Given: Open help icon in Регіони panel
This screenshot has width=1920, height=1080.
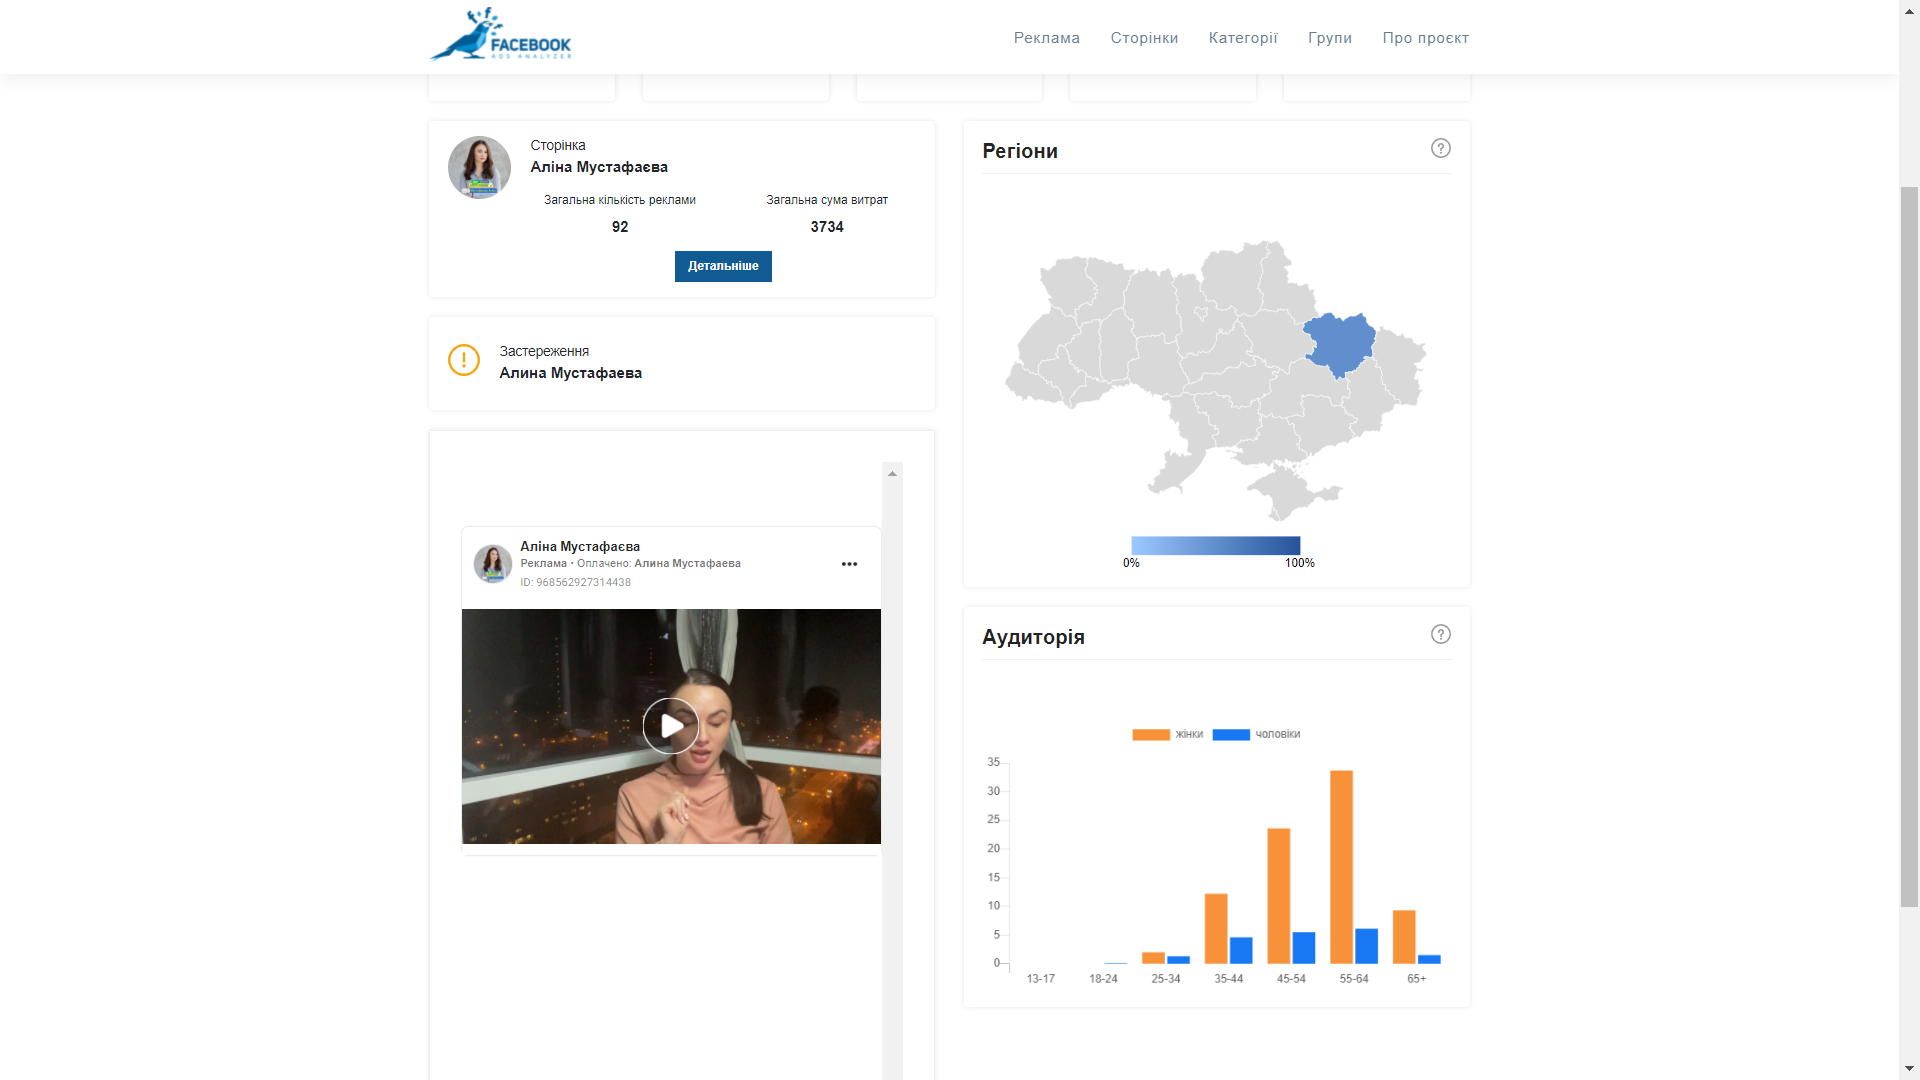Looking at the screenshot, I should click(x=1440, y=148).
